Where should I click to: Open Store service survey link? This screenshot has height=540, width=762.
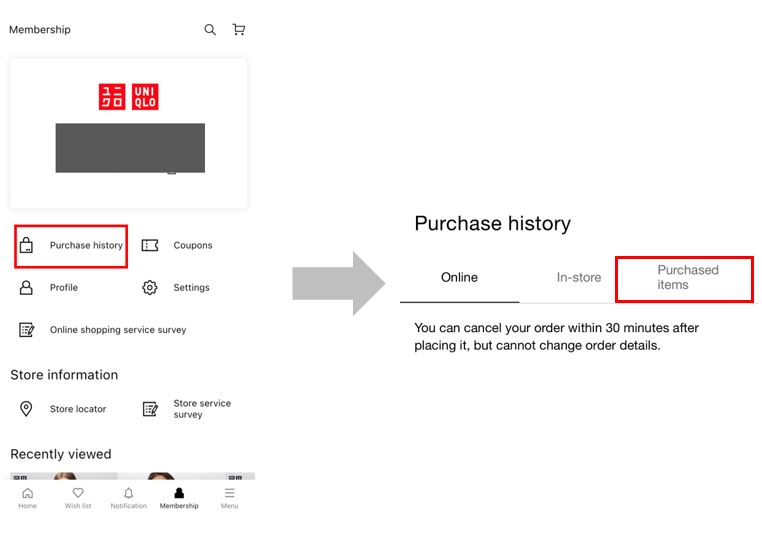202,409
